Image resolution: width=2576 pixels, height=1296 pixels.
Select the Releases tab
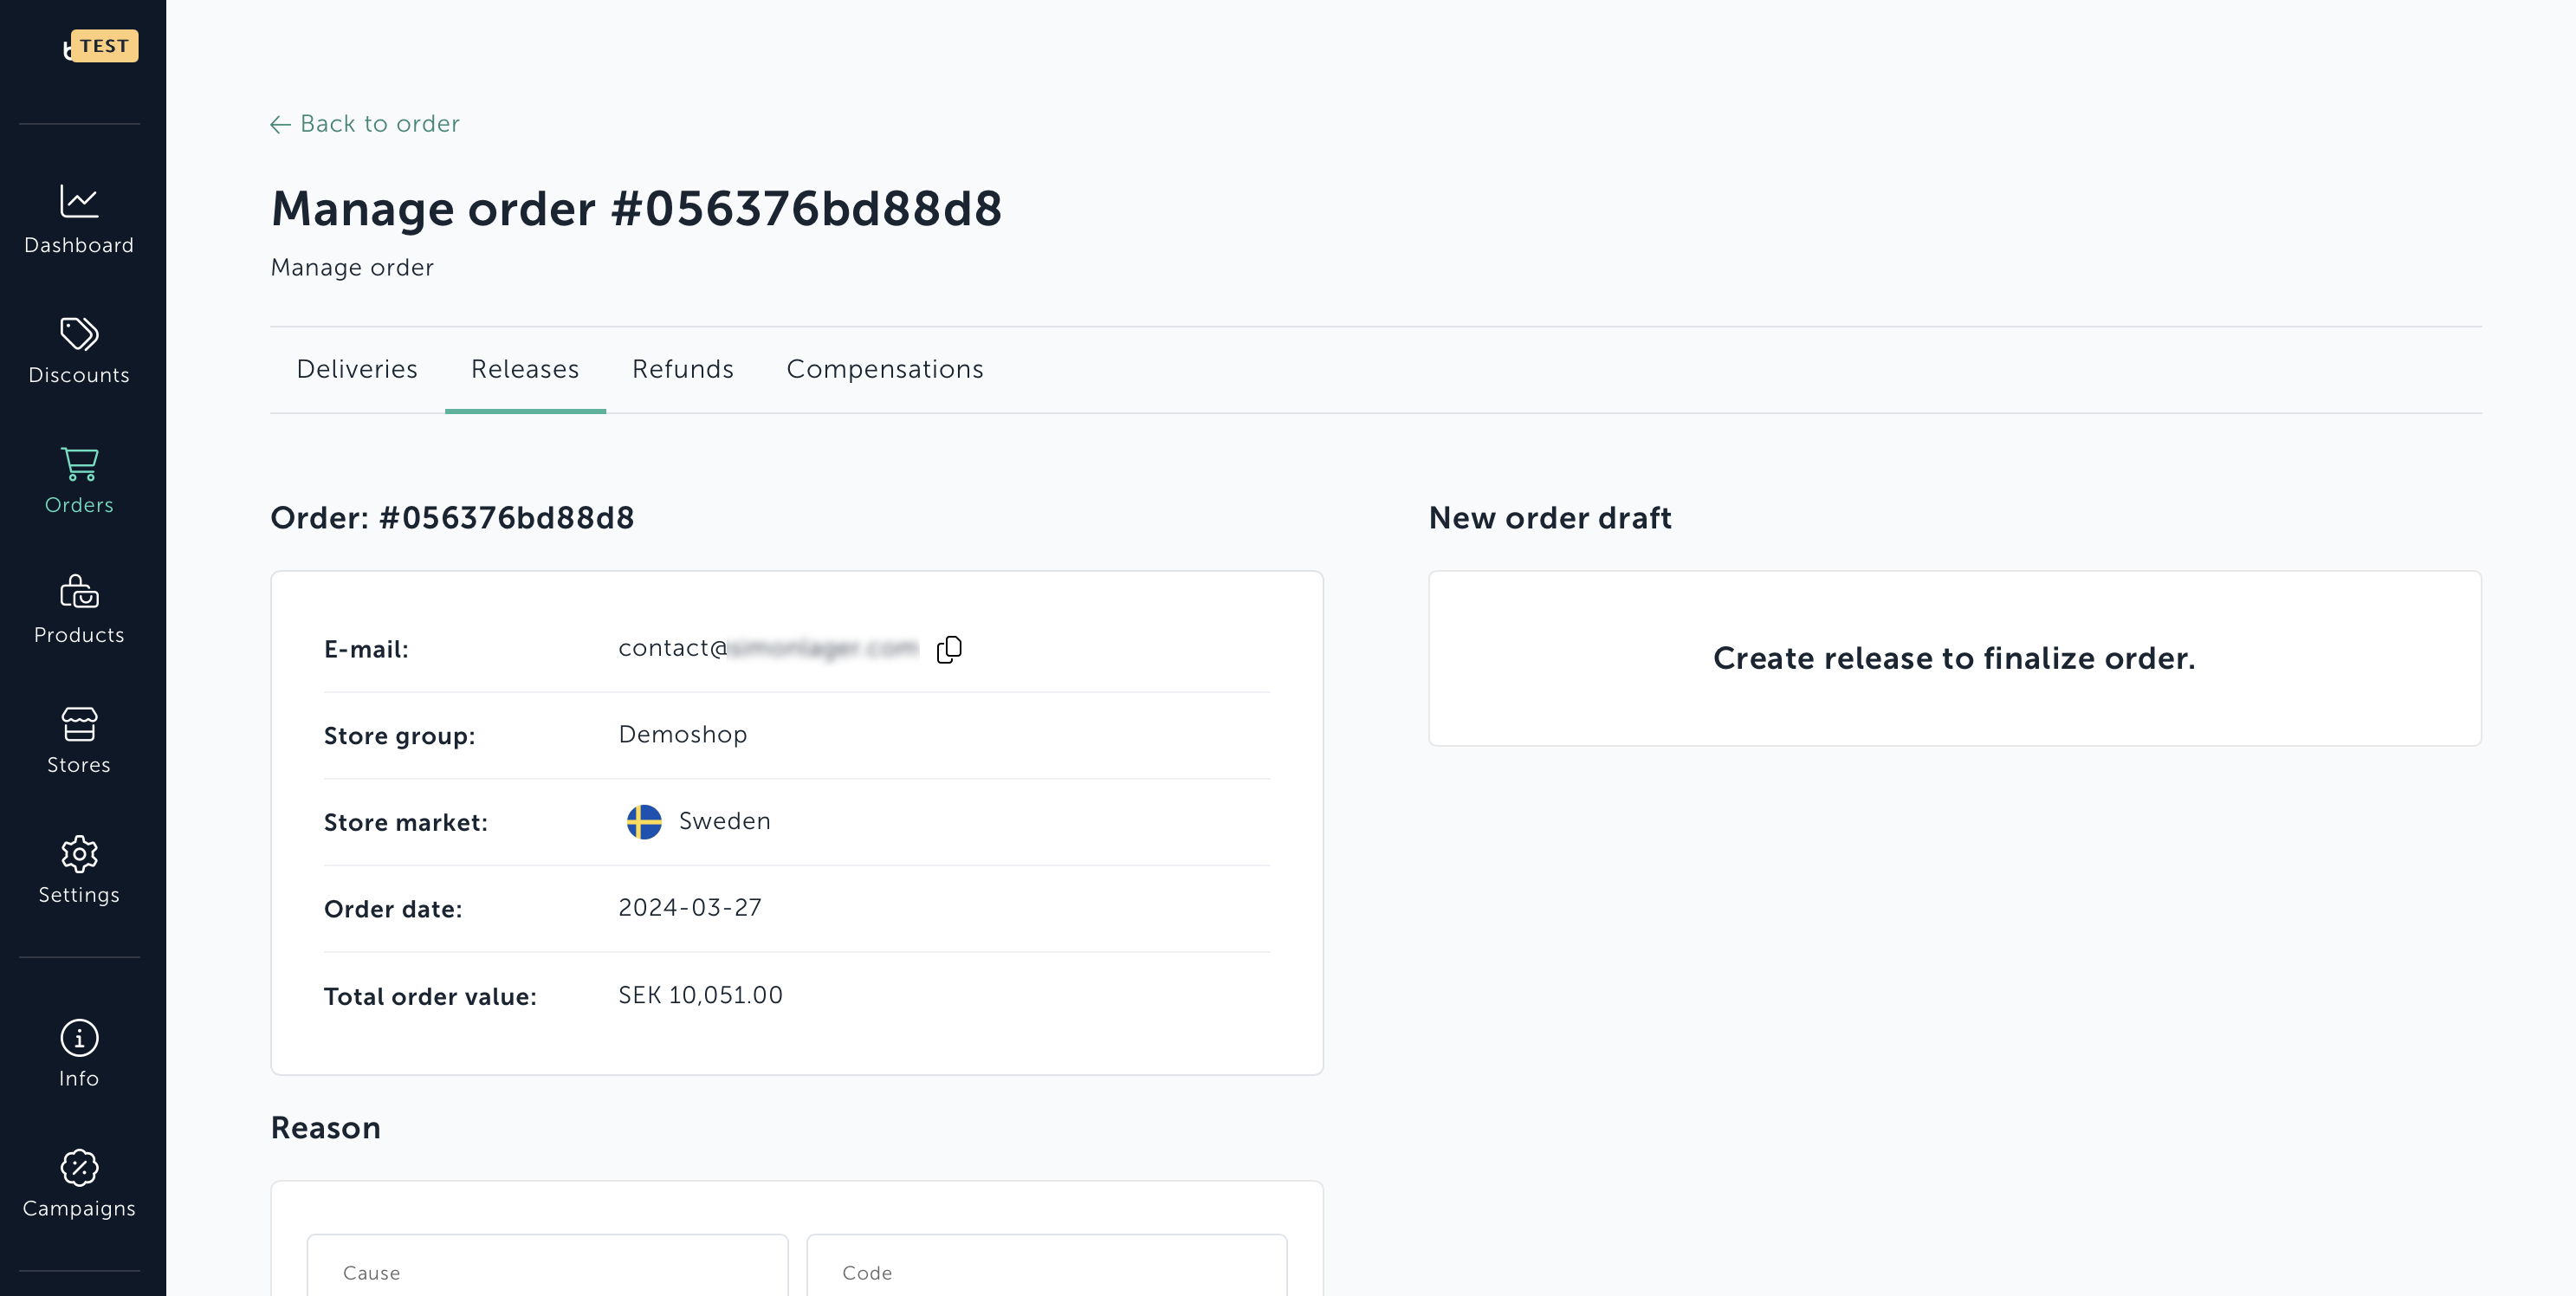pyautogui.click(x=525, y=369)
